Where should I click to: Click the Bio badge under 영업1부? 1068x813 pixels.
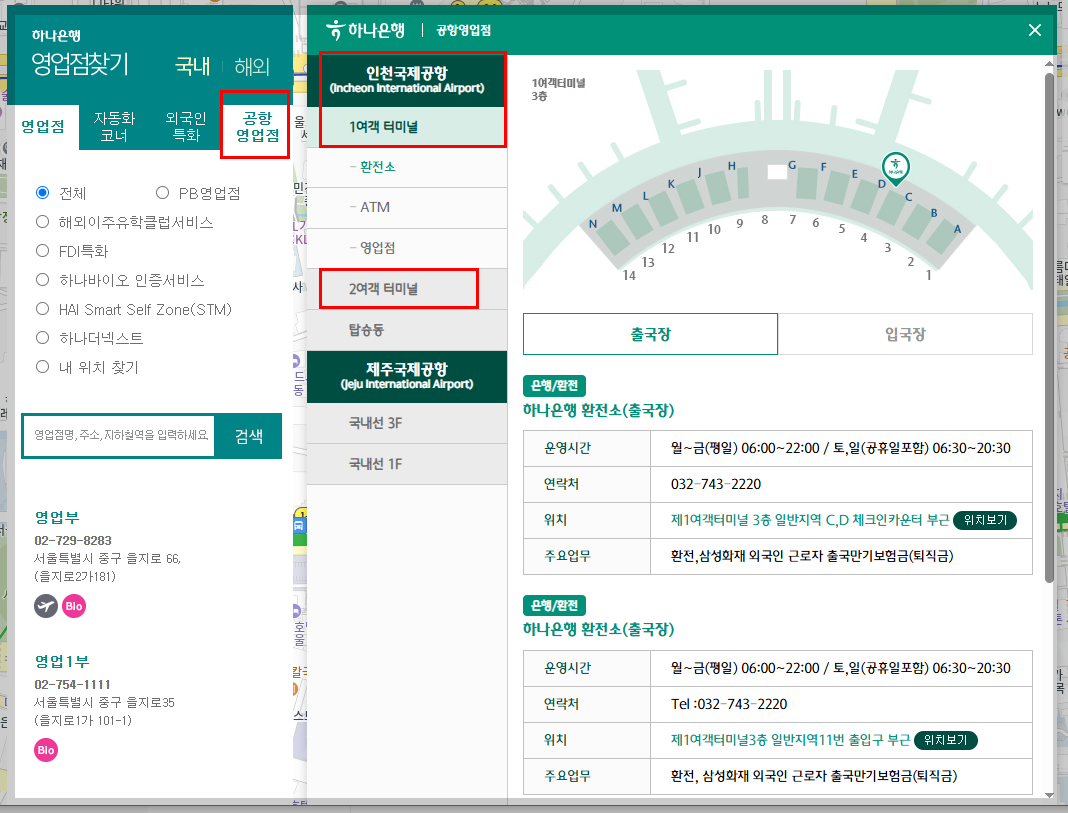[x=46, y=750]
